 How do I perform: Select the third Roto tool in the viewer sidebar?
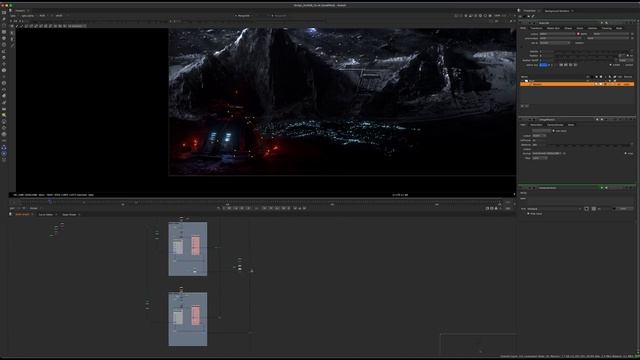click(12, 45)
